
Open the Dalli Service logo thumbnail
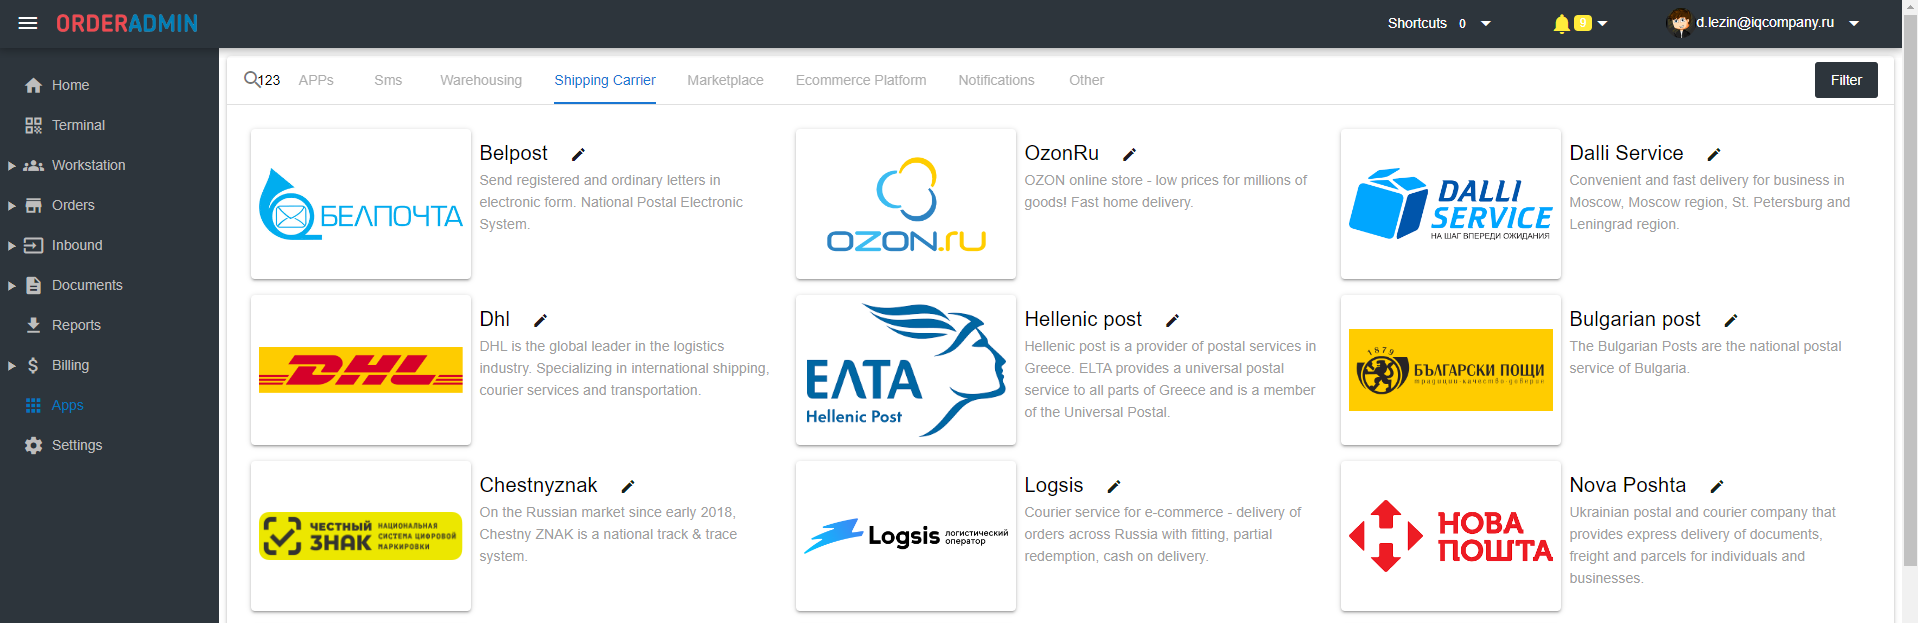pos(1451,204)
